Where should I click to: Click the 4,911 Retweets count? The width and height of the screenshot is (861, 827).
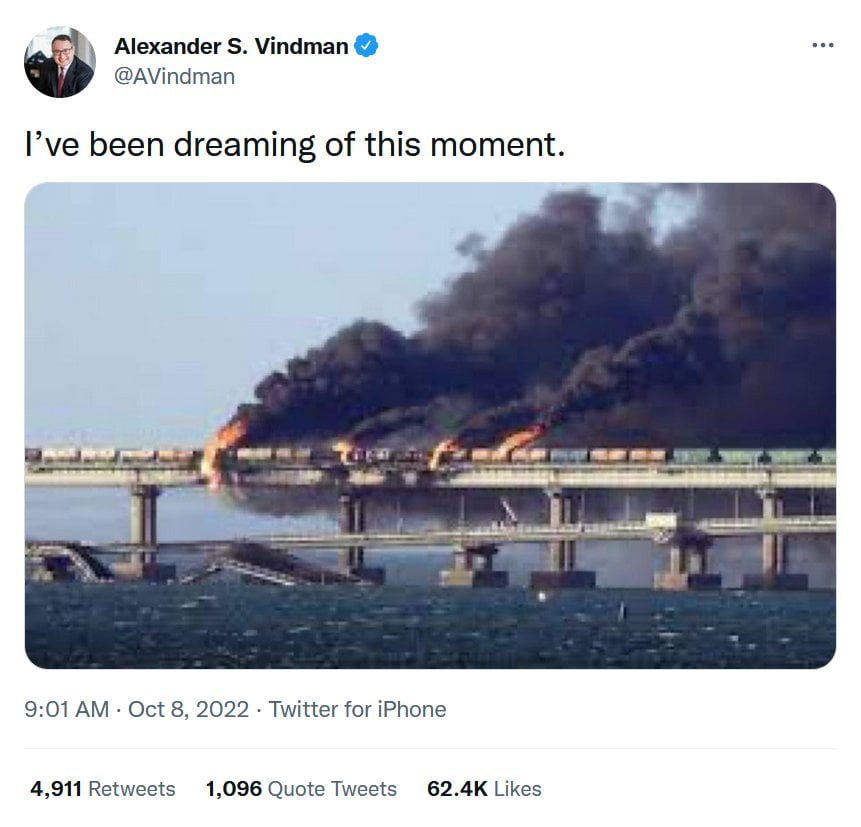click(x=99, y=788)
